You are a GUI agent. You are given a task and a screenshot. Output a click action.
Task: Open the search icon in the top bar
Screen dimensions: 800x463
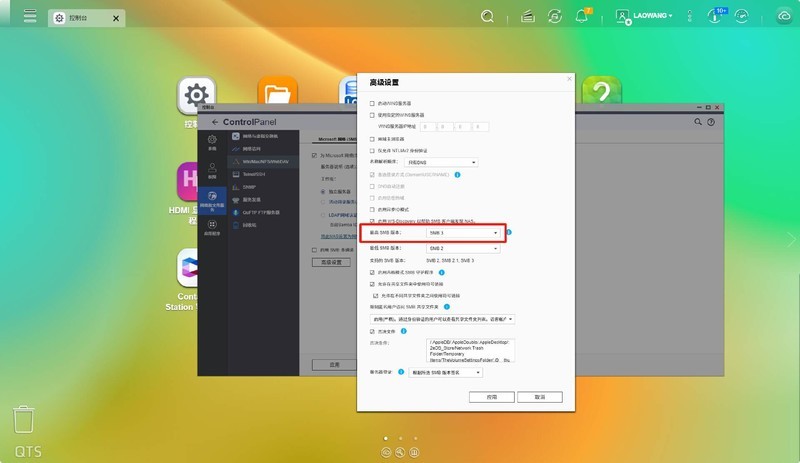tap(487, 16)
